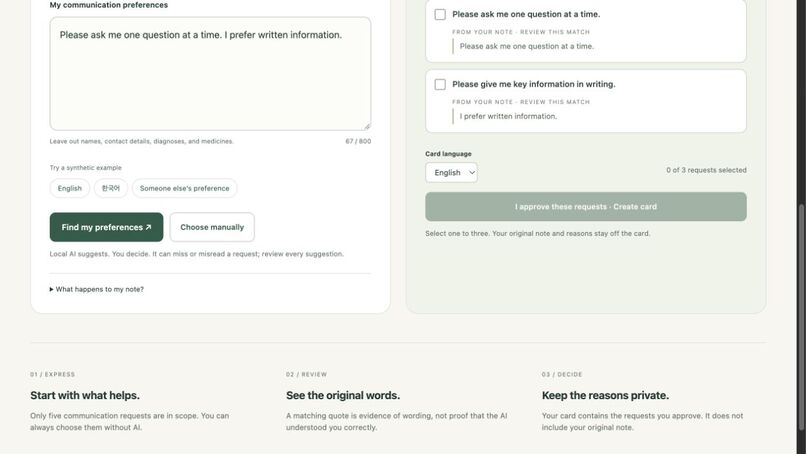Image resolution: width=806 pixels, height=454 pixels.
Task: Click 'Try a synthetic example' label
Action: (86, 168)
